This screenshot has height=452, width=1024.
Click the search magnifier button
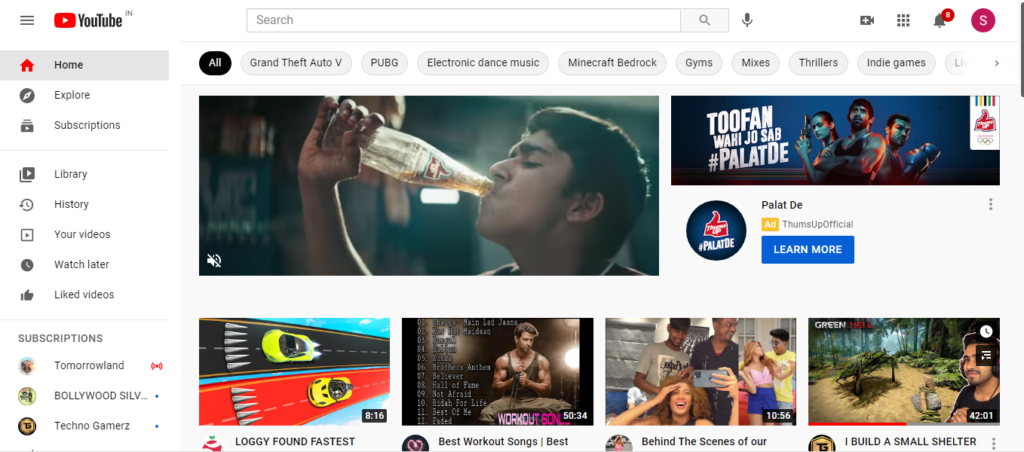[705, 20]
